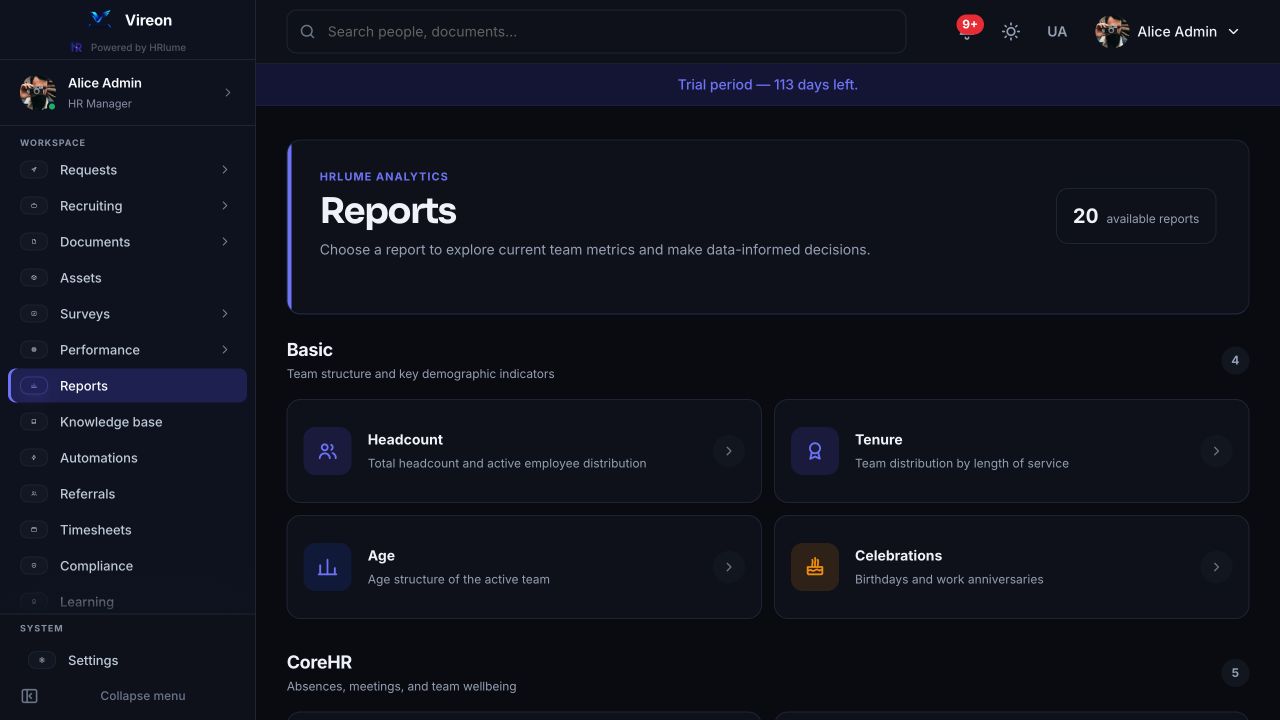Open the Celebrations report title
The height and width of the screenshot is (720, 1280).
[899, 556]
